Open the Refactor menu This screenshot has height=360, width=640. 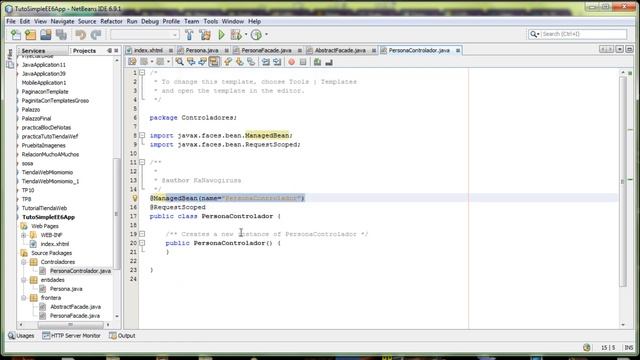tap(111, 21)
